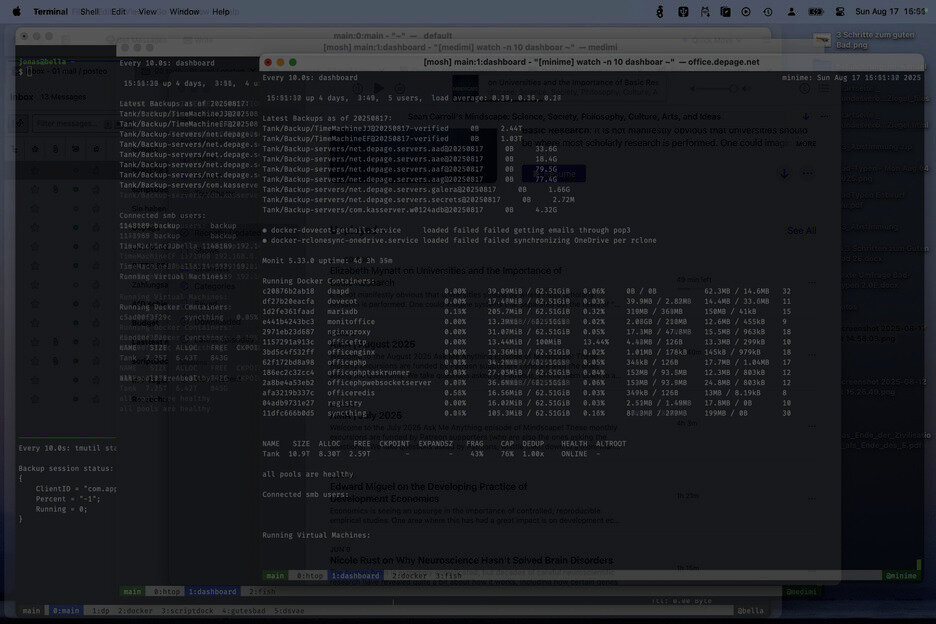This screenshot has height=624, width=936.
Task: Open the Terminal application menu
Action: point(50,11)
